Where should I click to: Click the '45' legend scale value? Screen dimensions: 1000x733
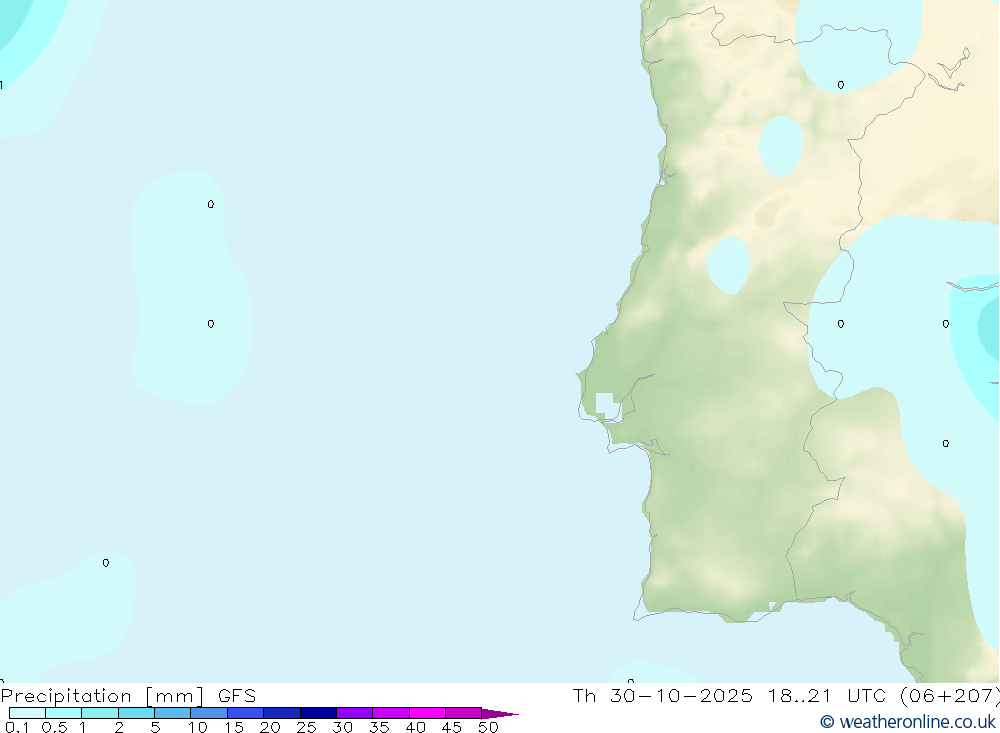pos(452,727)
